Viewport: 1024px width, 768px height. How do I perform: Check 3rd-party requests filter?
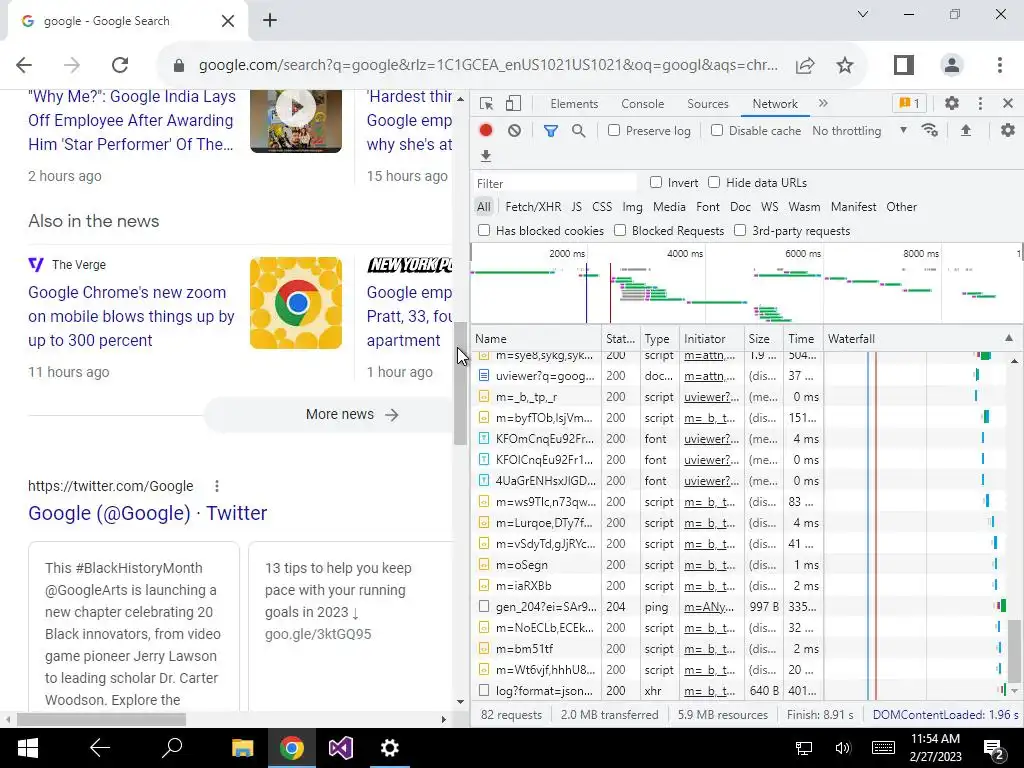[x=740, y=231]
